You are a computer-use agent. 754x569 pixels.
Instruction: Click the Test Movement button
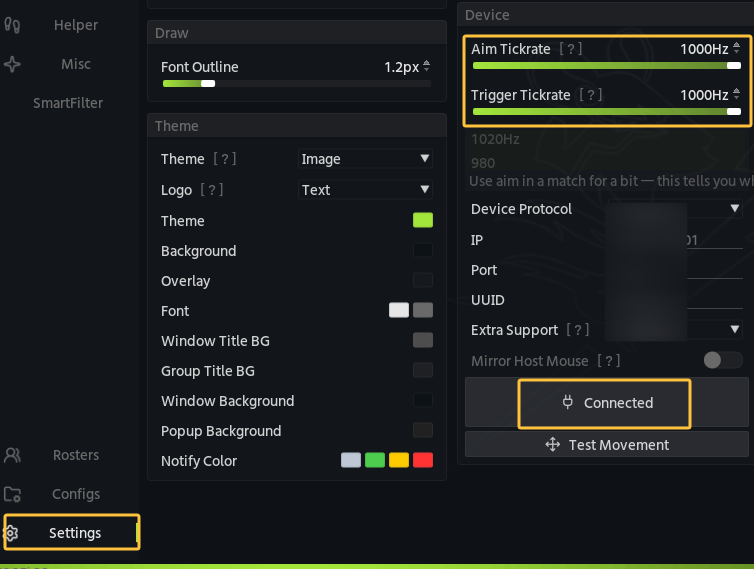607,444
